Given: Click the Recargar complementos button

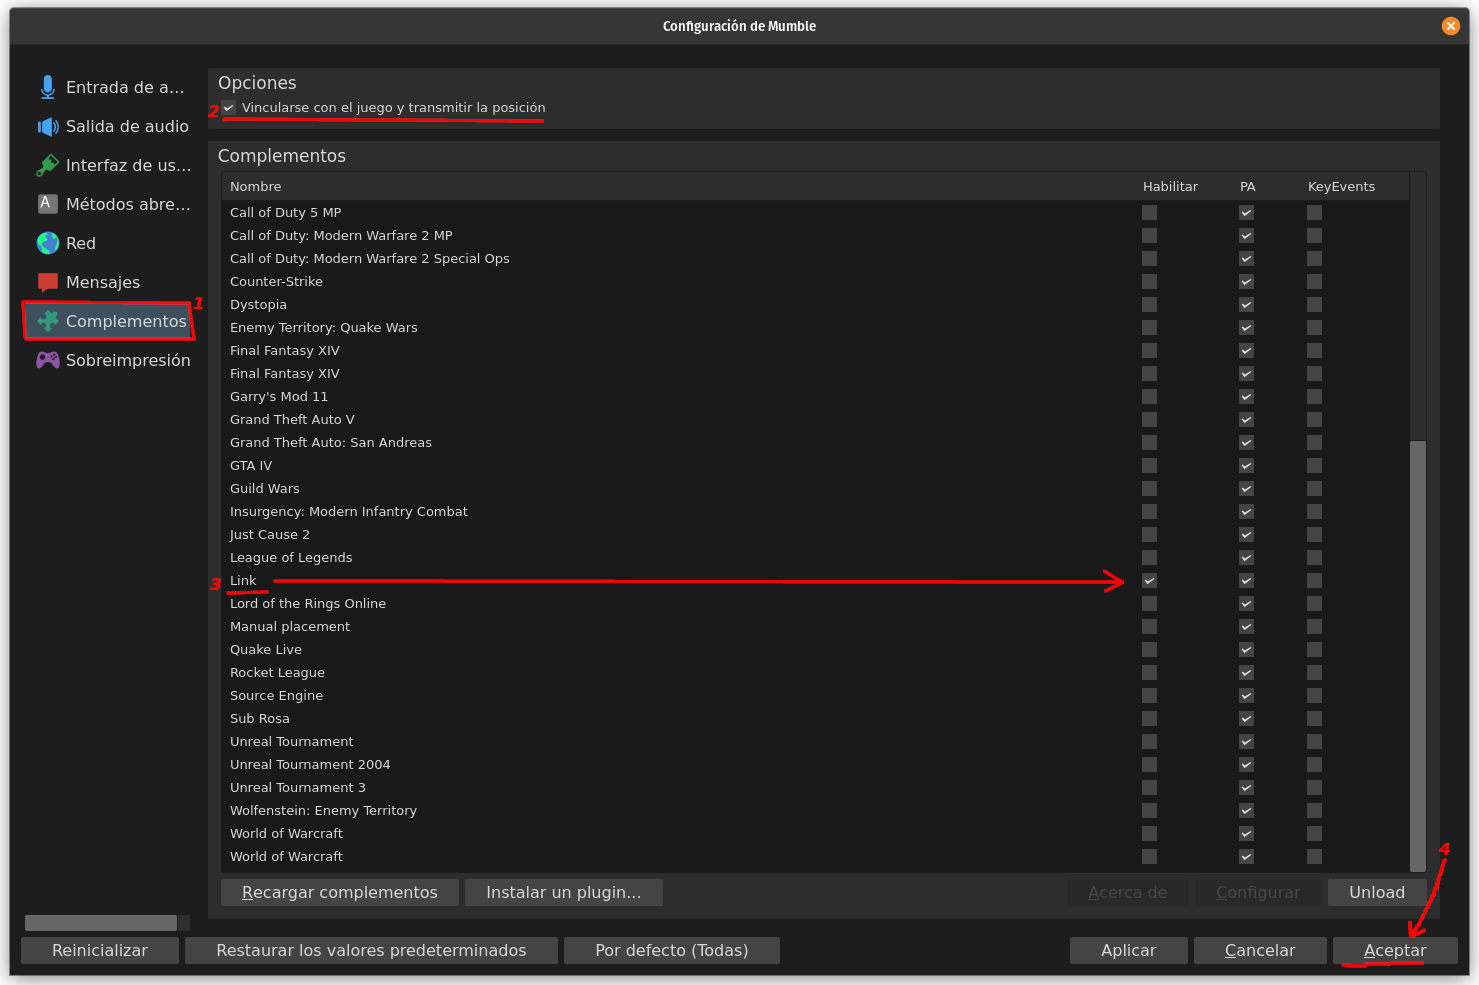Looking at the screenshot, I should click(339, 892).
